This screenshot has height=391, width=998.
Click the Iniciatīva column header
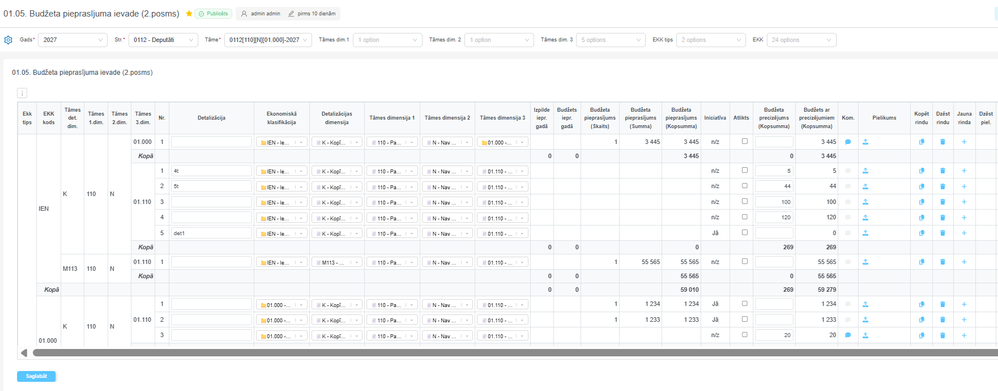715,117
